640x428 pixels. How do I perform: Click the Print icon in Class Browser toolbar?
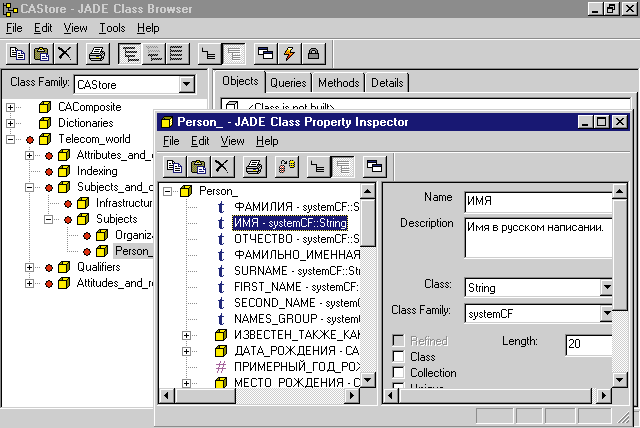pos(97,54)
